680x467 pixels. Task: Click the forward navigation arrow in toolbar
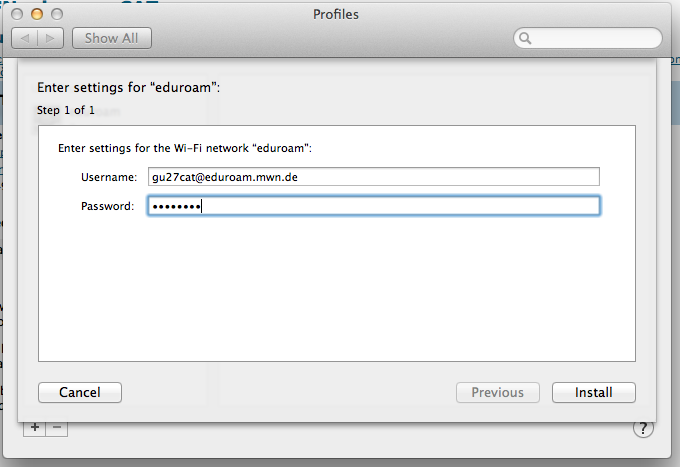tap(51, 38)
